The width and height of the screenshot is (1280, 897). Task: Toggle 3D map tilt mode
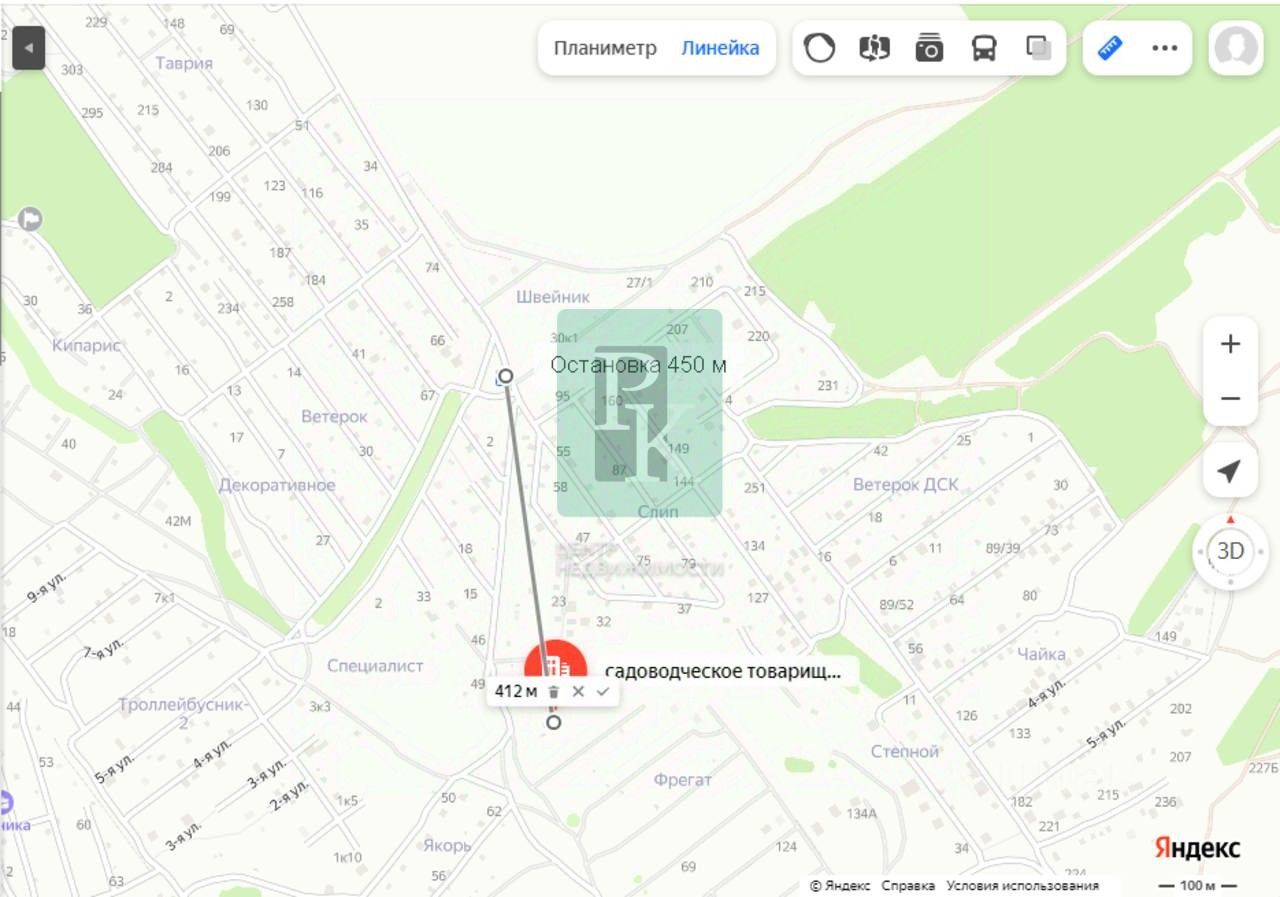(1230, 551)
